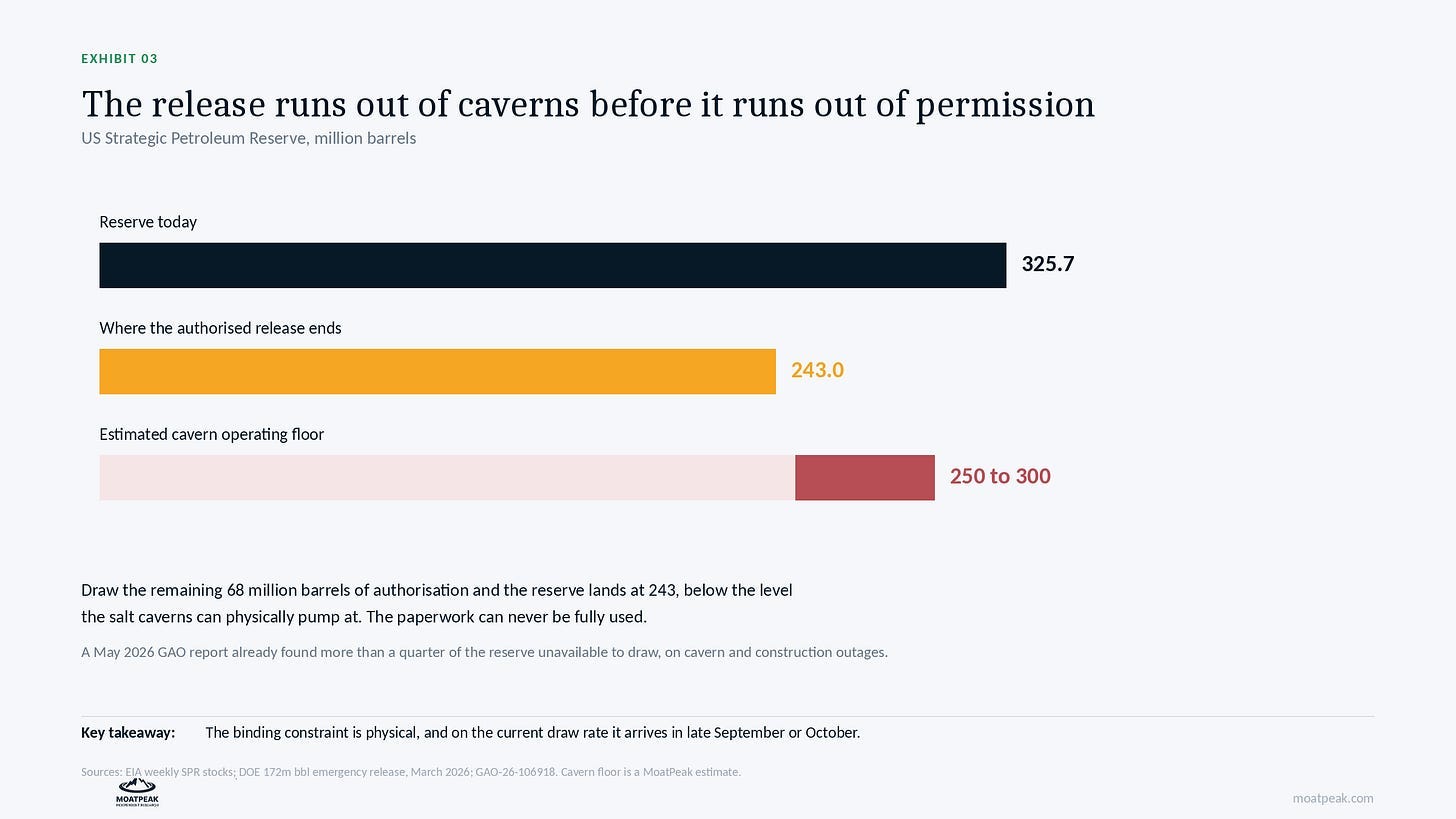This screenshot has height=819, width=1456.
Task: Select the Estimated cavern operating floor label
Action: [x=212, y=434]
